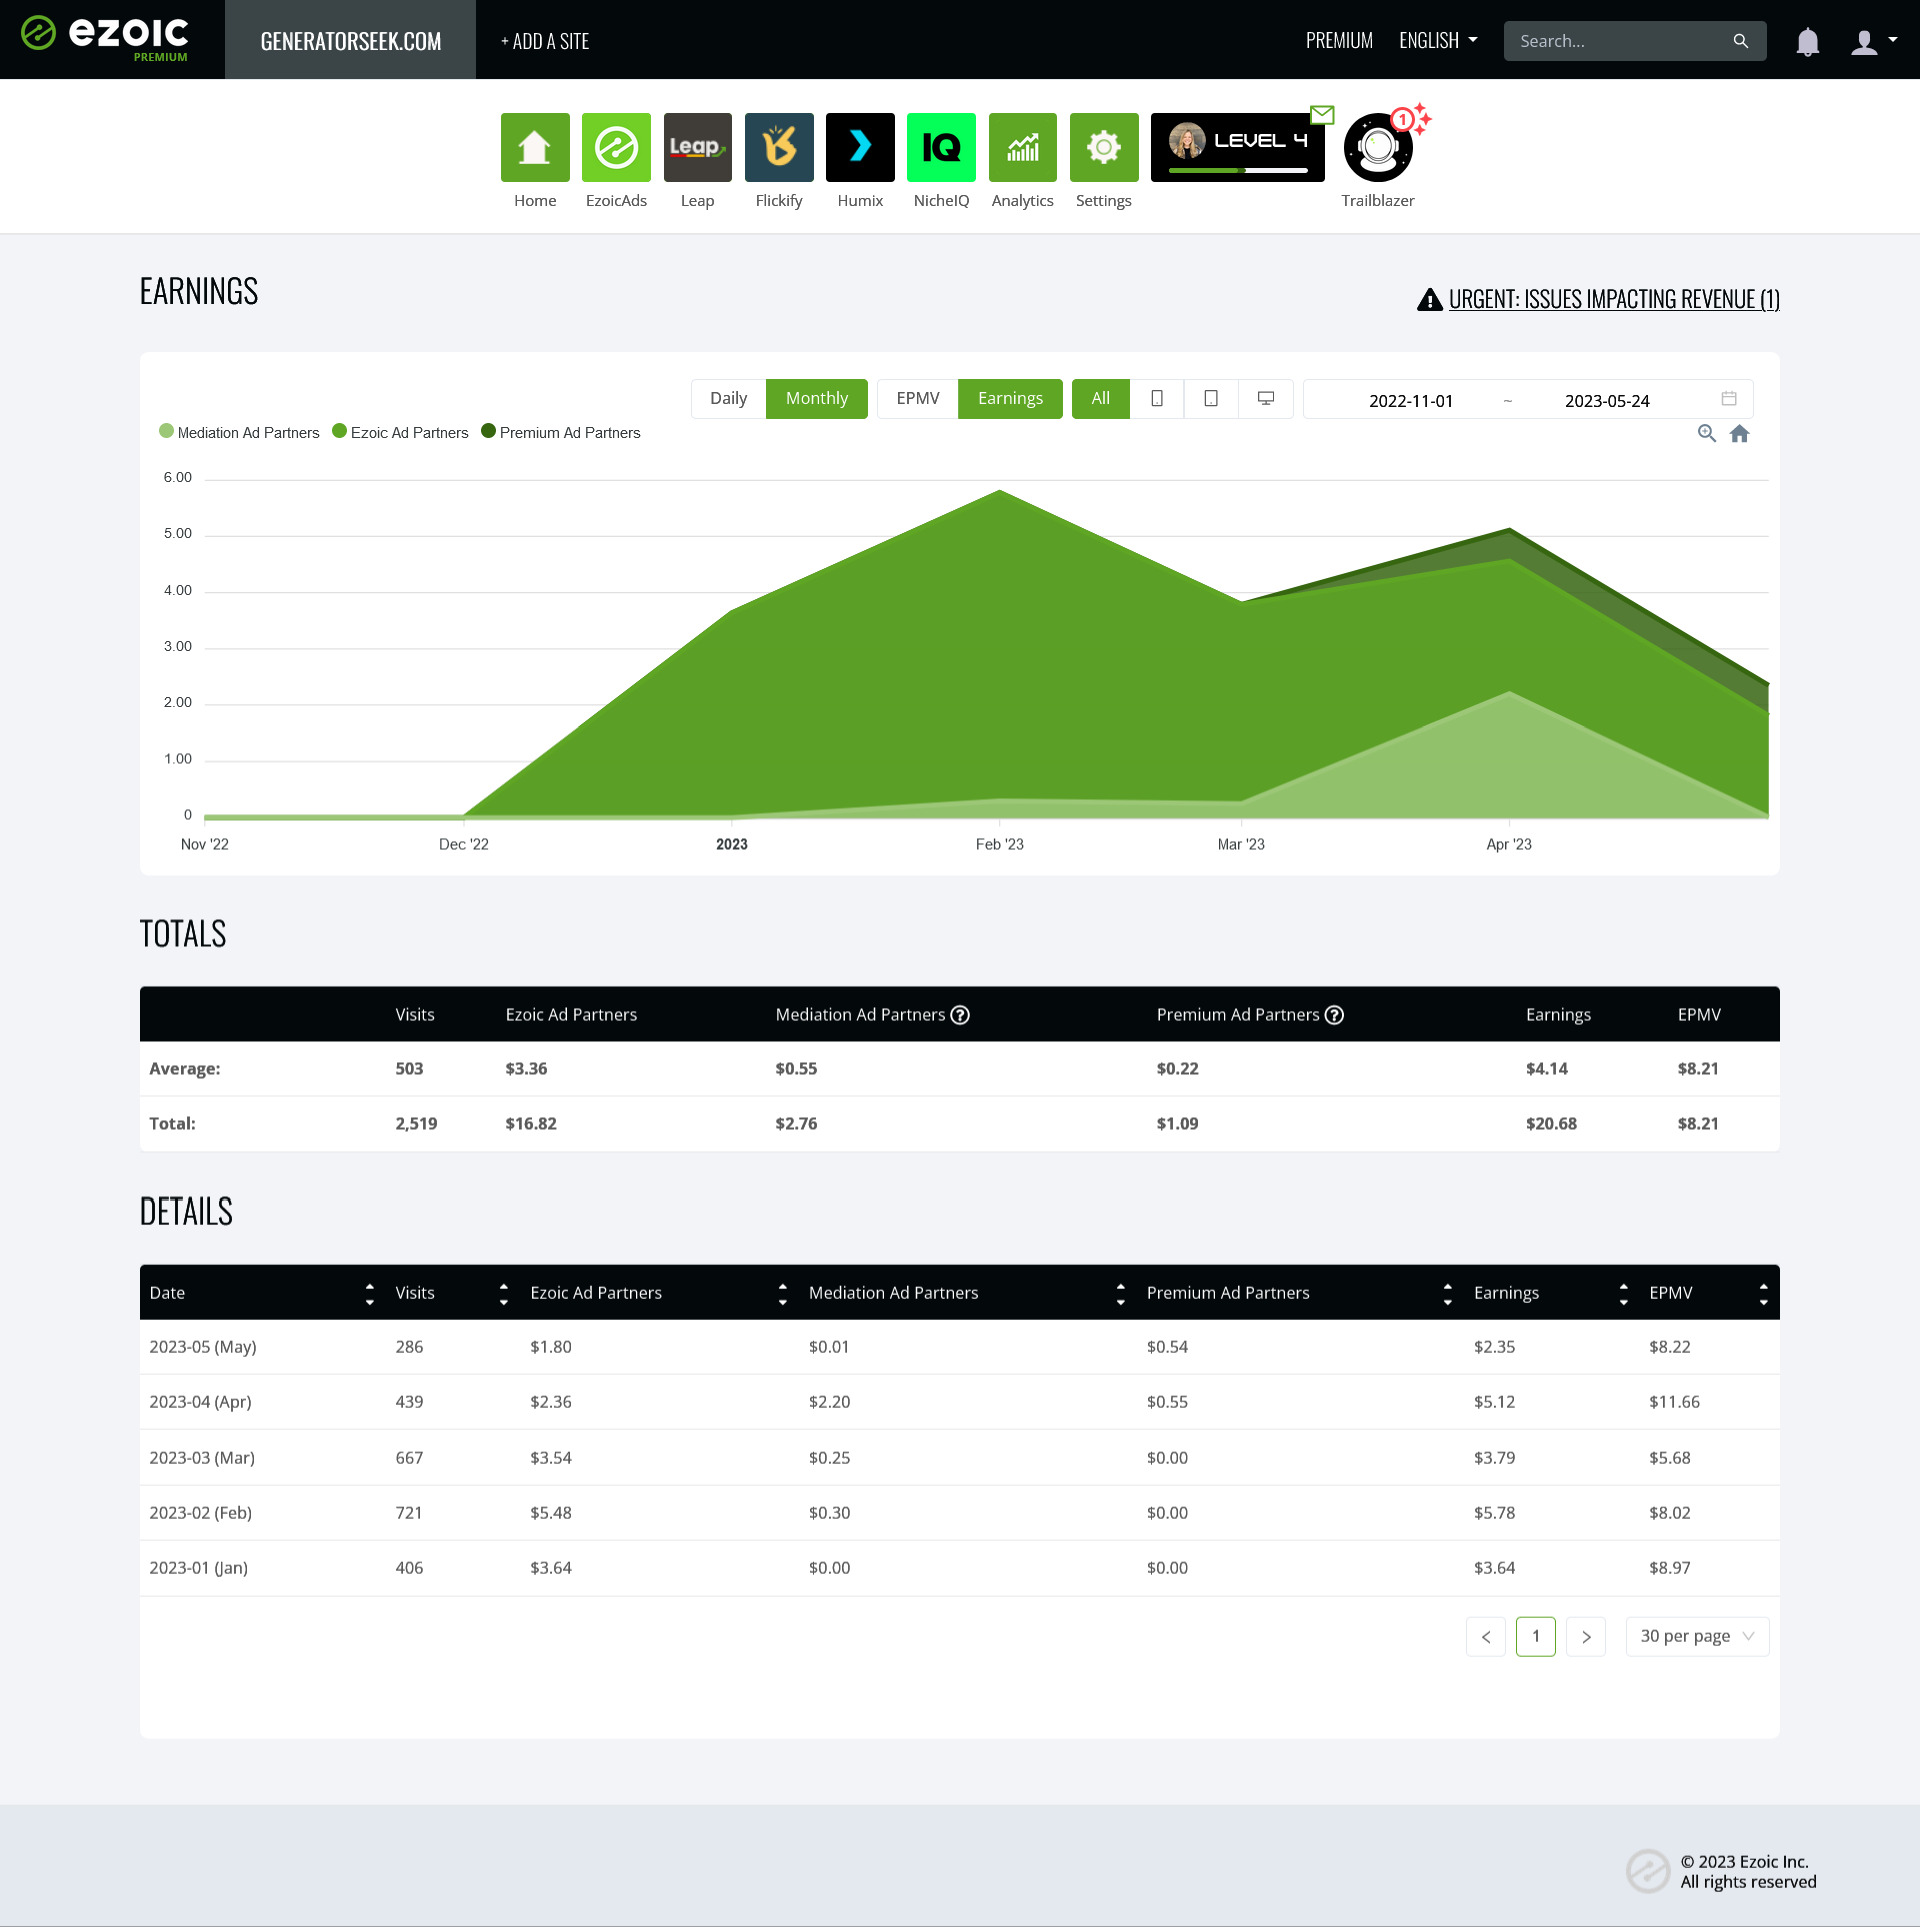Select page 1 in pagination
The width and height of the screenshot is (1920, 1927).
(1536, 1636)
